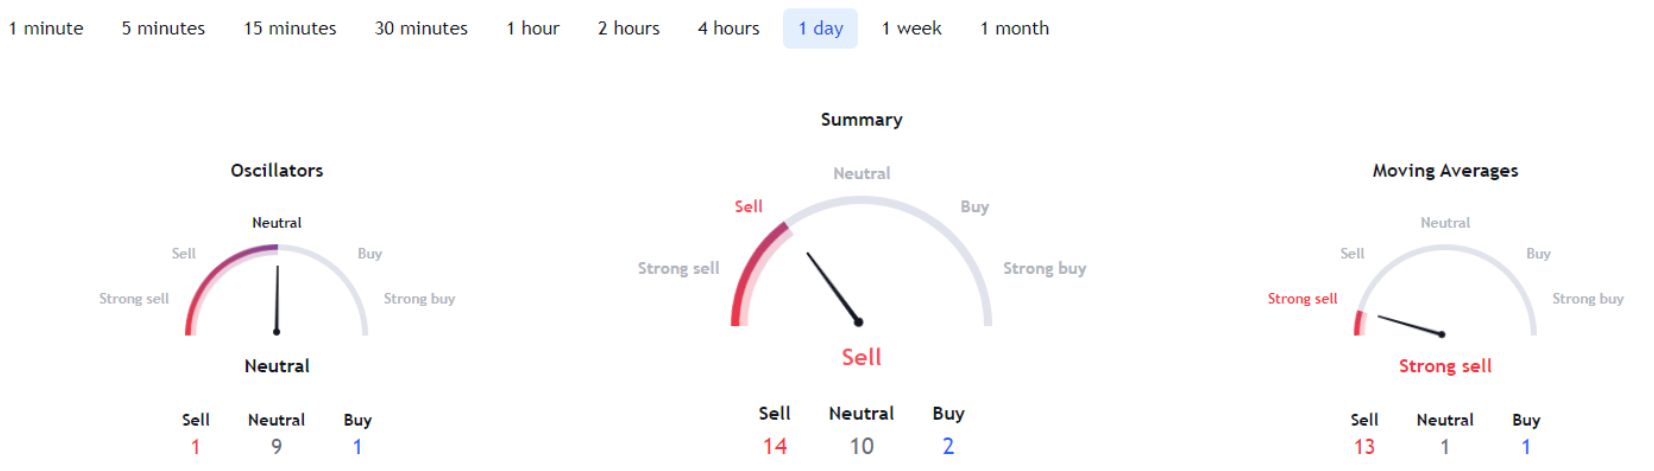
Task: Click the Oscillators heading
Action: (x=277, y=170)
